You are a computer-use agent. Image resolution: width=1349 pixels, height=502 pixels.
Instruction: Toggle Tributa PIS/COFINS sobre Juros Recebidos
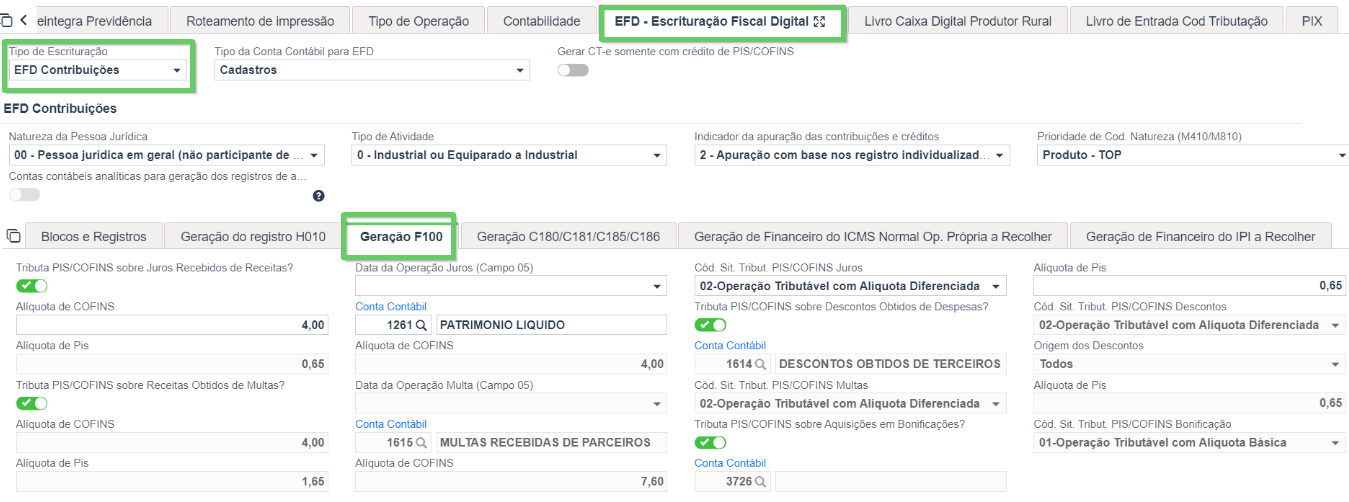coord(32,286)
